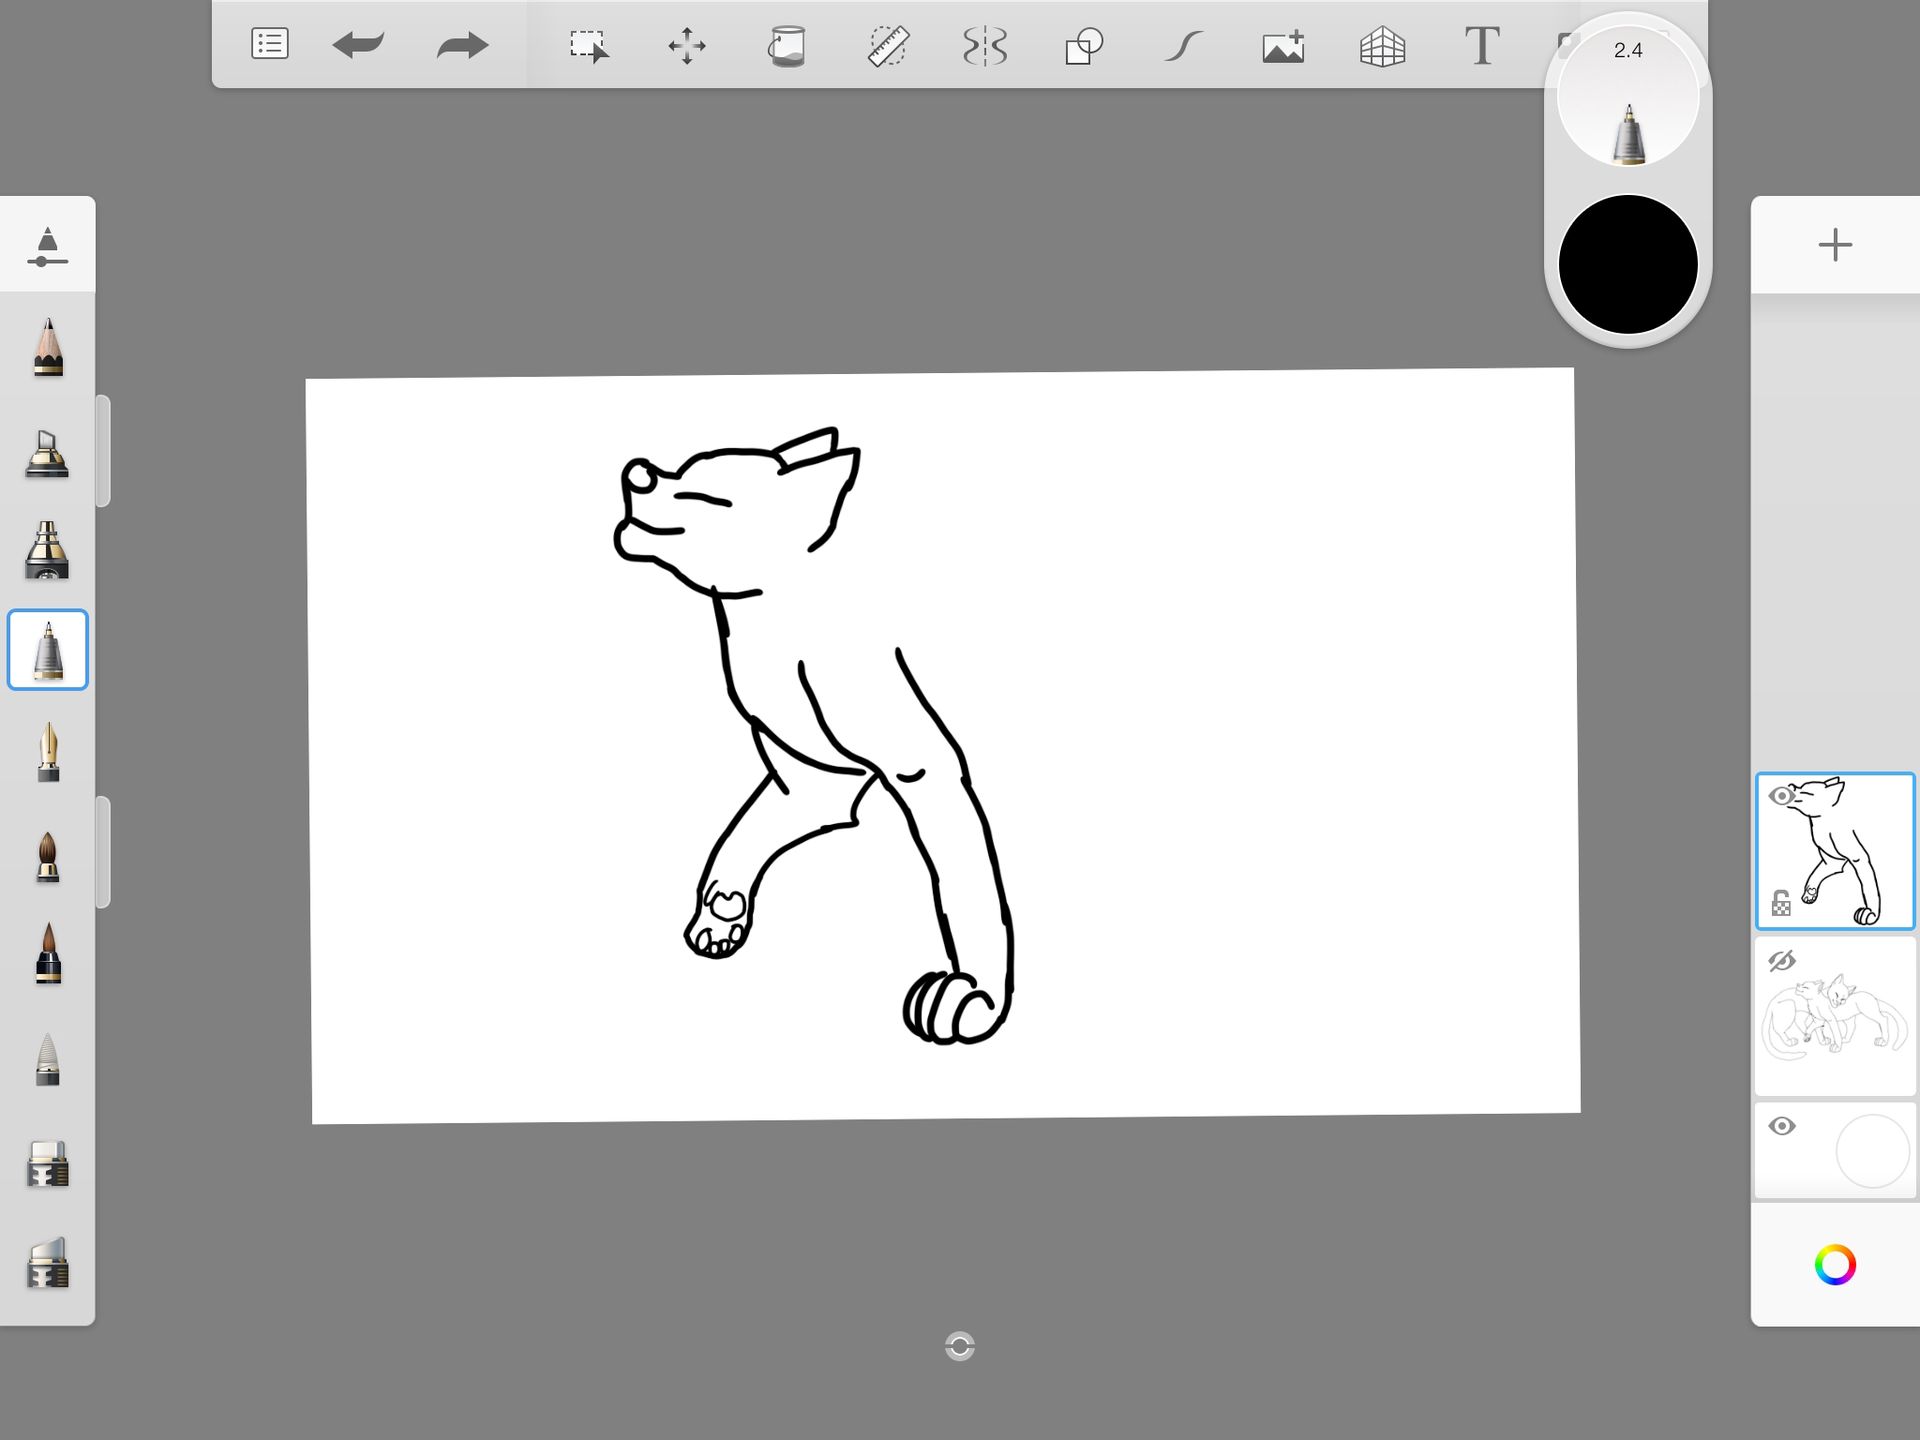The image size is (1920, 1440).
Task: Tap the UI toggle circle below canvas
Action: pyautogui.click(x=960, y=1347)
